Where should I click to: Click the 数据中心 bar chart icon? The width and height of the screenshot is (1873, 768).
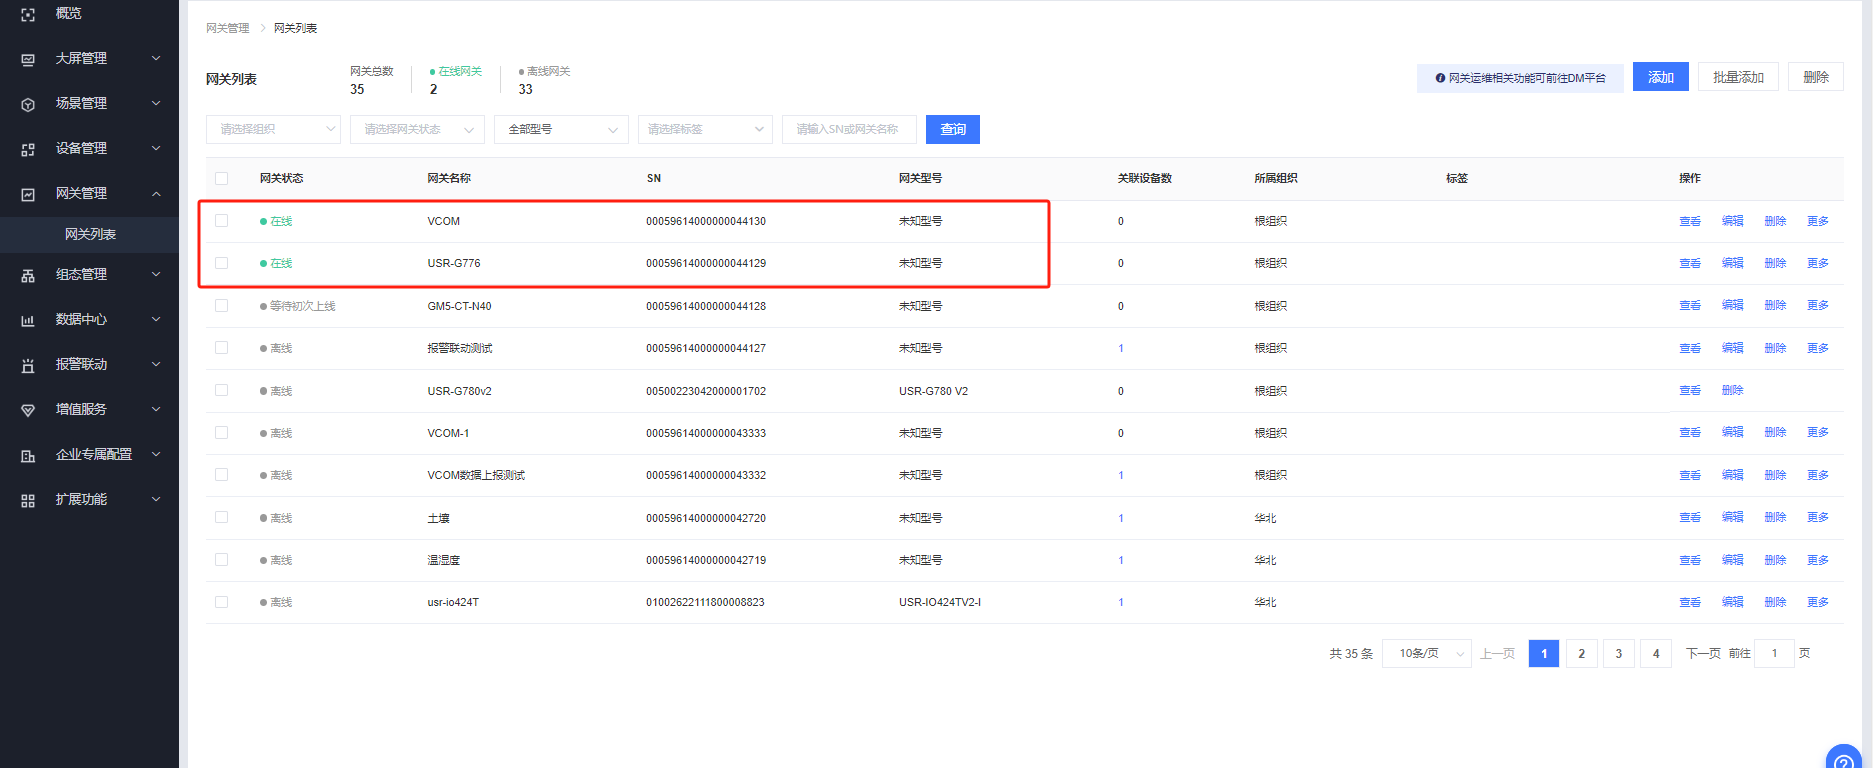[x=28, y=320]
